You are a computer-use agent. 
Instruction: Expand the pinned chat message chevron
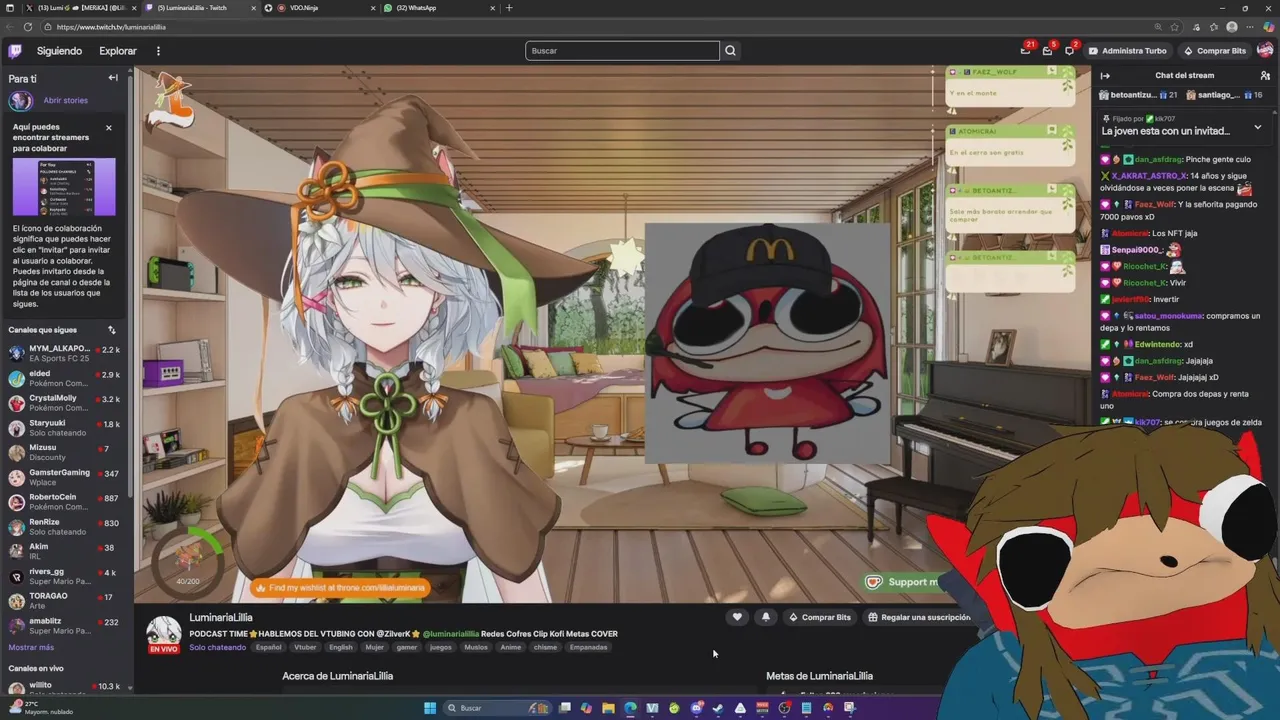click(x=1258, y=128)
